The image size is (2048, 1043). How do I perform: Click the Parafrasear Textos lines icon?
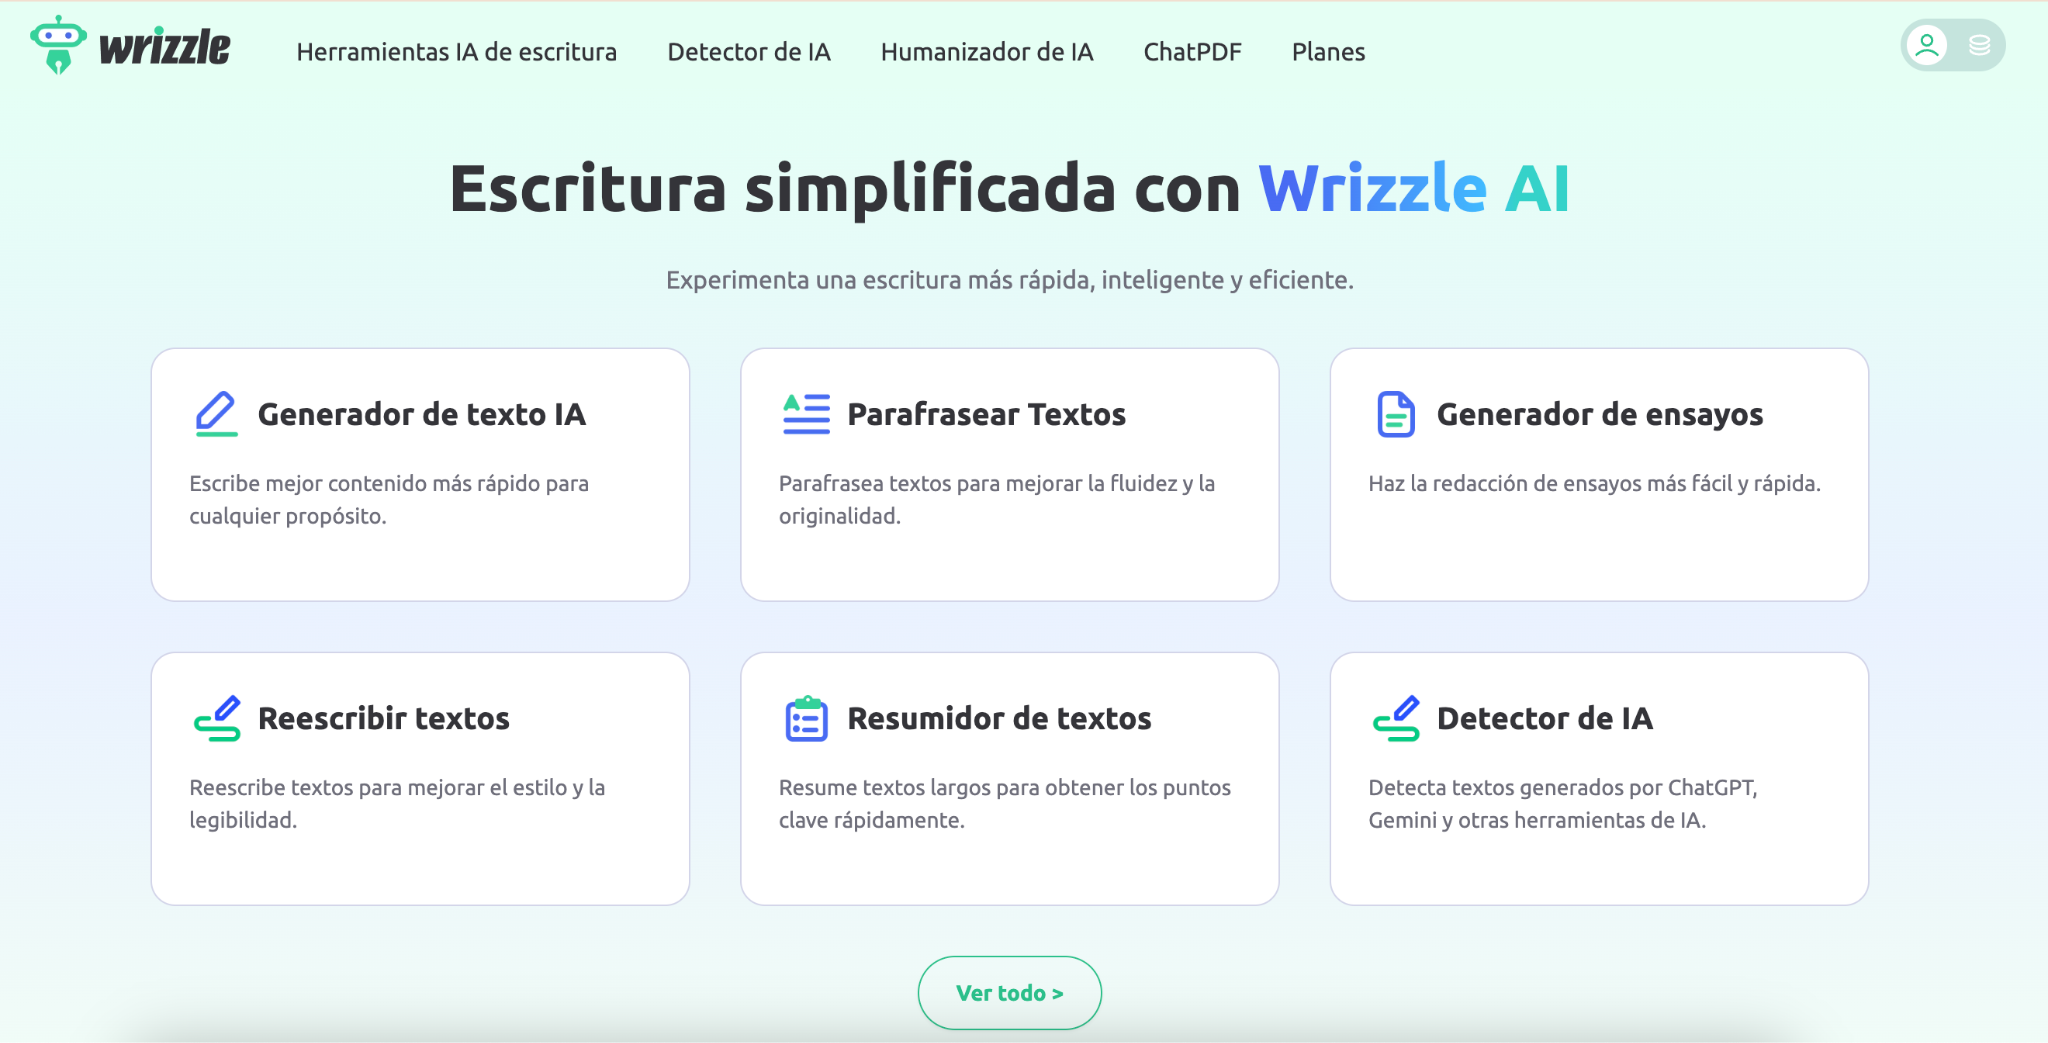(806, 414)
